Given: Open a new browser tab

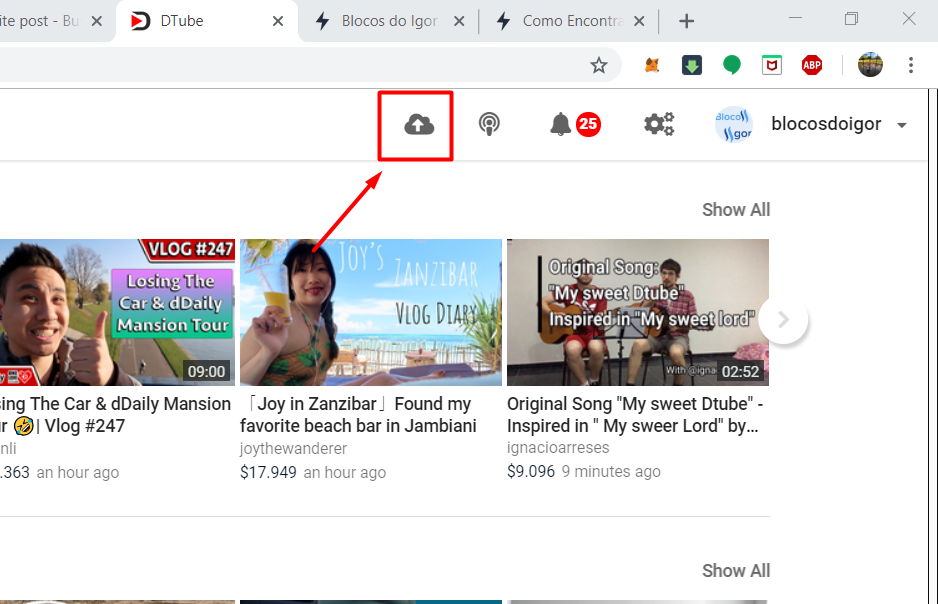Looking at the screenshot, I should [x=686, y=21].
